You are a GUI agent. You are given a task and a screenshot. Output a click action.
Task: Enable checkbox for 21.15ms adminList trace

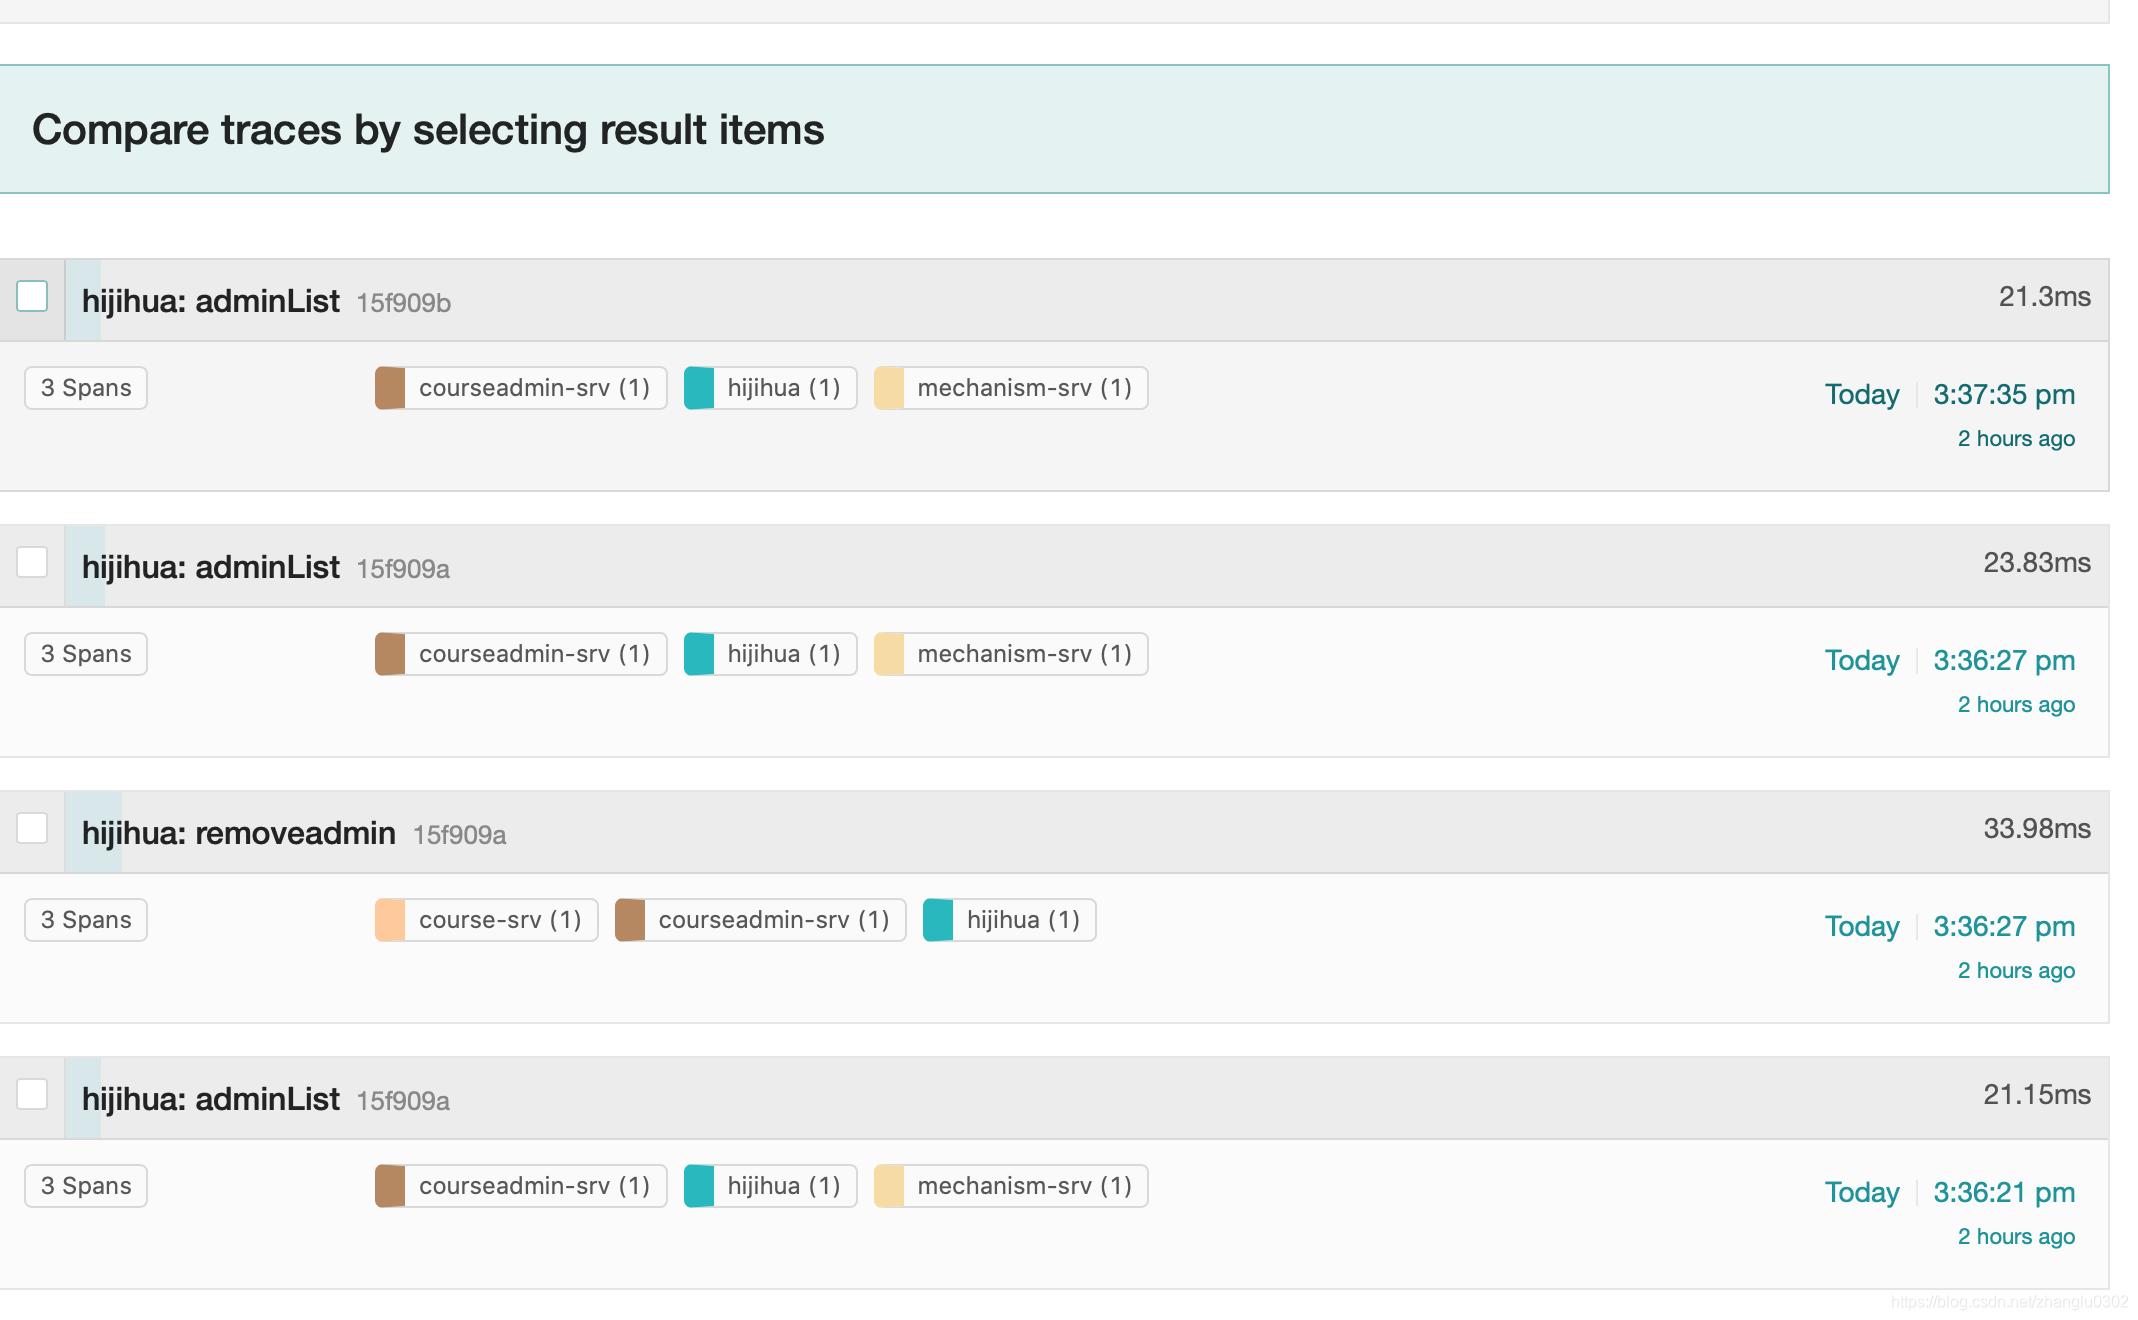point(32,1095)
